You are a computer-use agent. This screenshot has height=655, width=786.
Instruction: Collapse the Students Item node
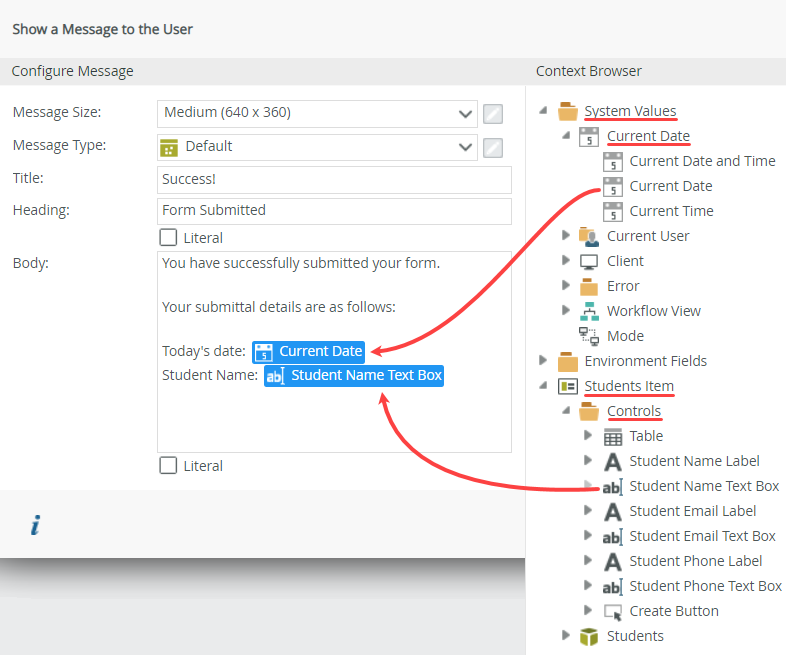[x=543, y=385]
